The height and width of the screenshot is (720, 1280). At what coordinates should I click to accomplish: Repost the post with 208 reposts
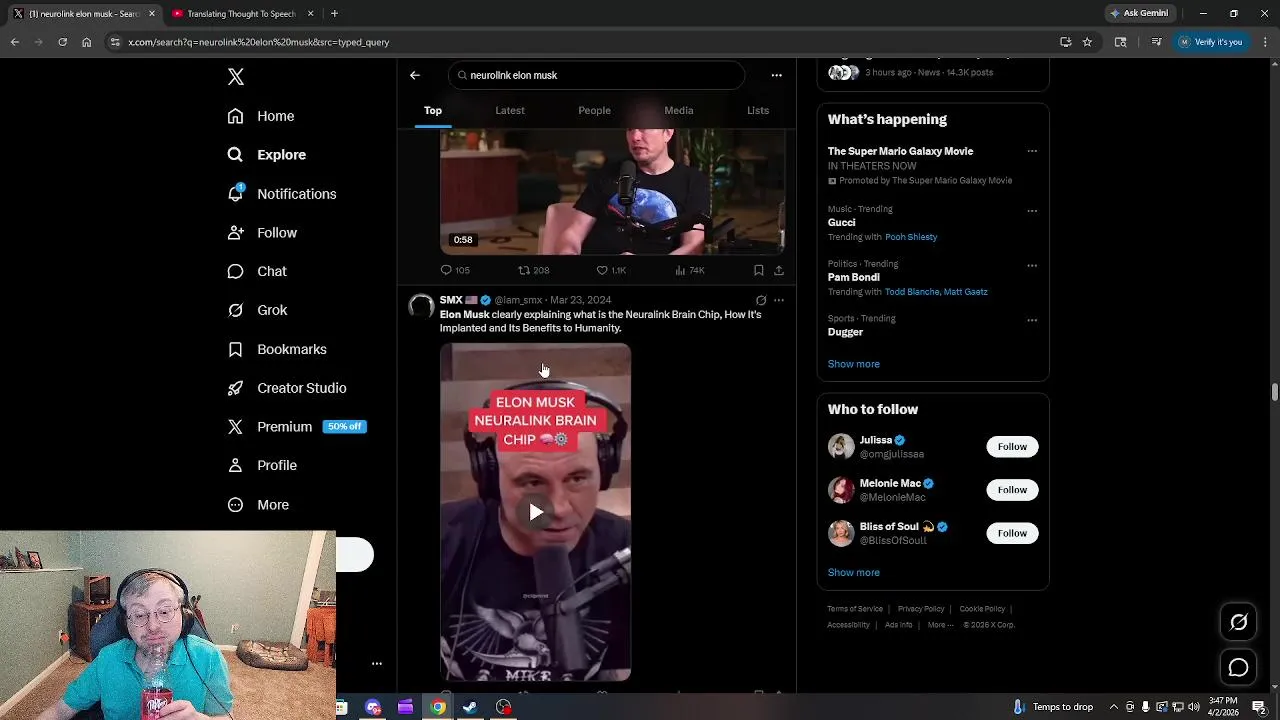(533, 270)
